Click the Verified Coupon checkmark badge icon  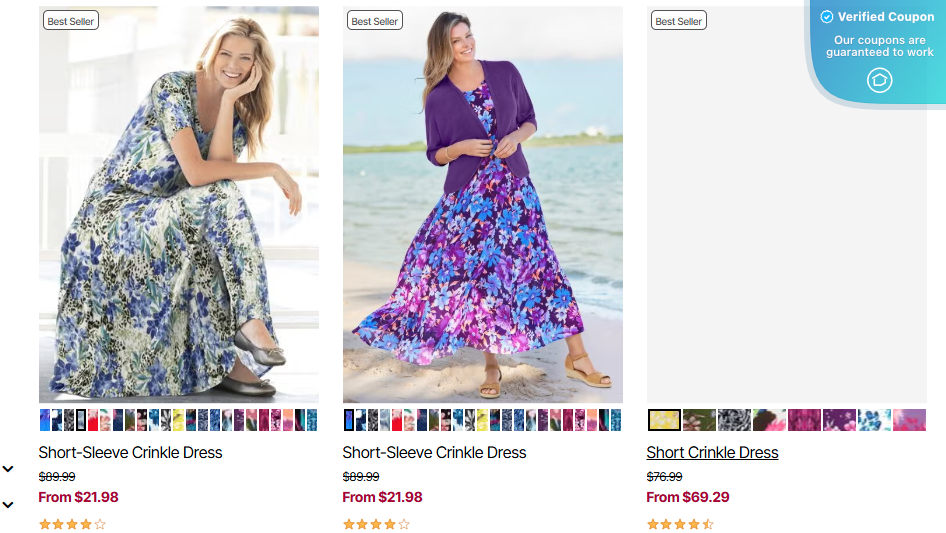pos(827,17)
